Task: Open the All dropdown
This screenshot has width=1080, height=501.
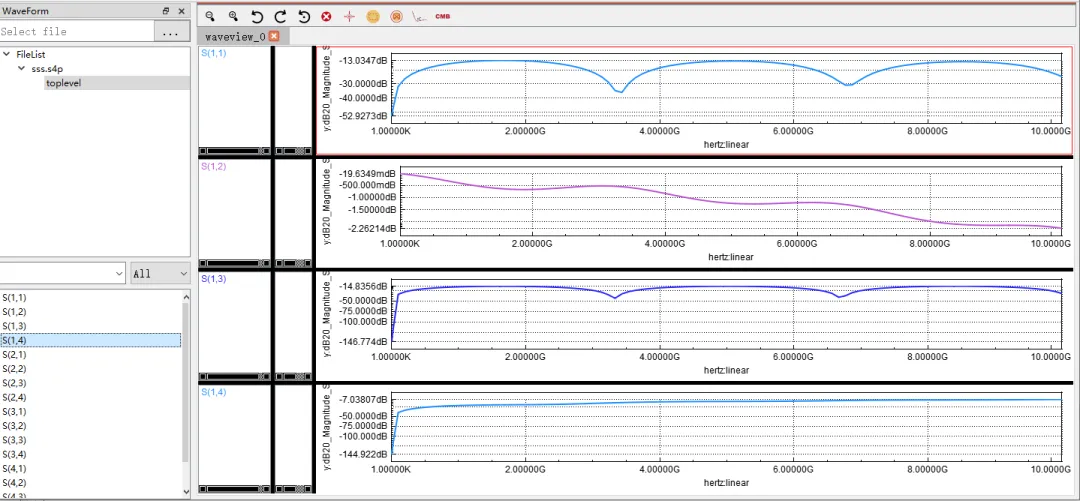Action: (160, 274)
